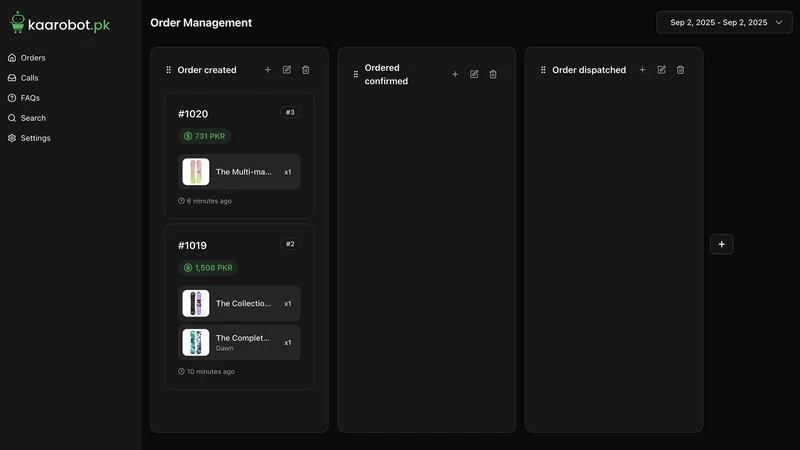Click the Order created column title

[x=207, y=70]
